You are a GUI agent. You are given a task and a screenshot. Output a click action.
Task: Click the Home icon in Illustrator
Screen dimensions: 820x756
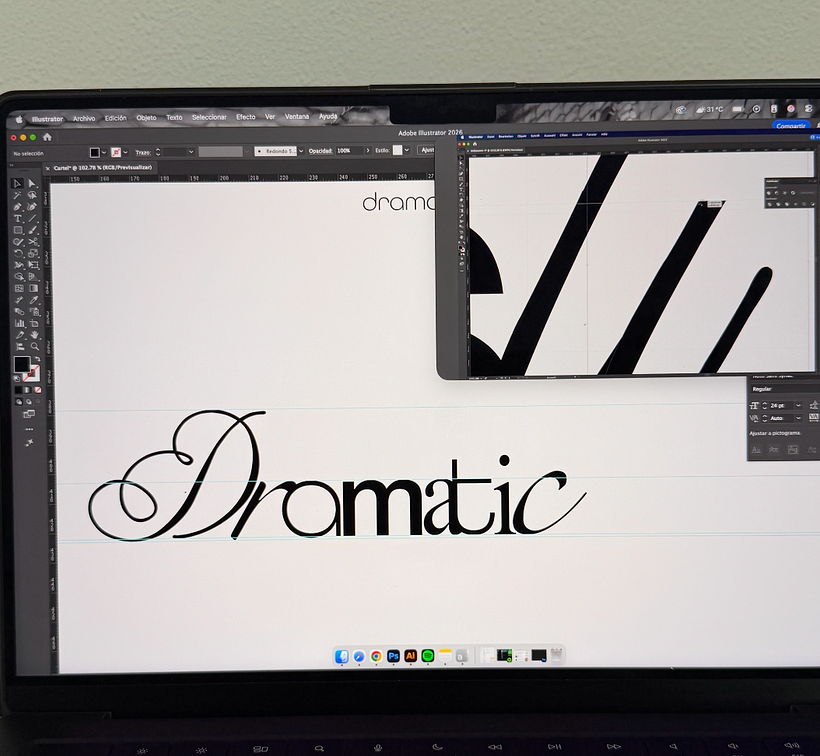pos(47,137)
